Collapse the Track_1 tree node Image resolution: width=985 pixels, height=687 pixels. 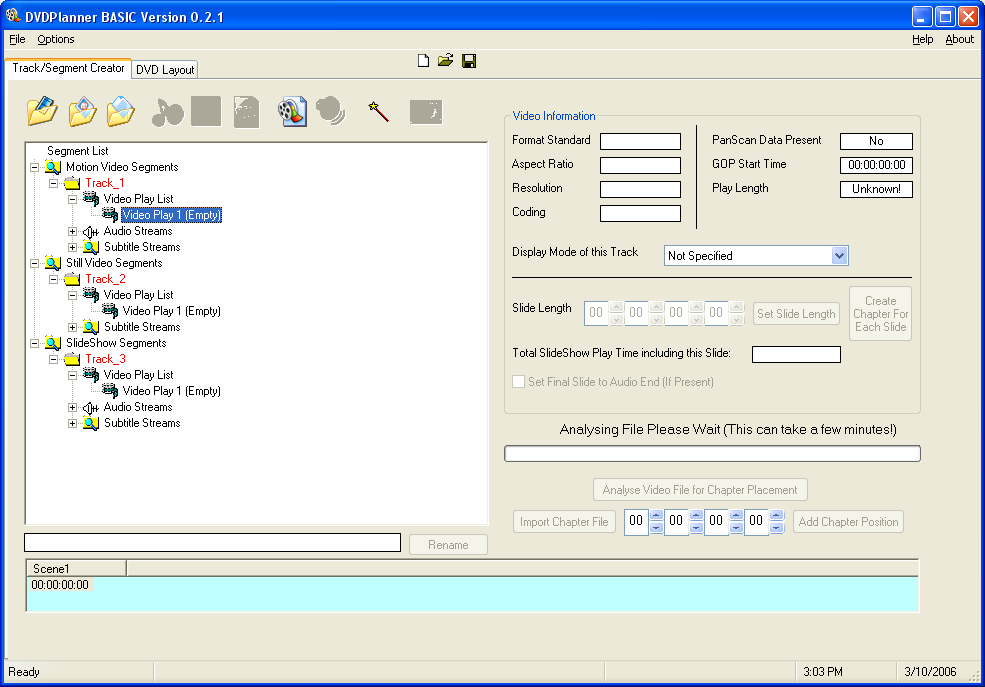click(53, 183)
